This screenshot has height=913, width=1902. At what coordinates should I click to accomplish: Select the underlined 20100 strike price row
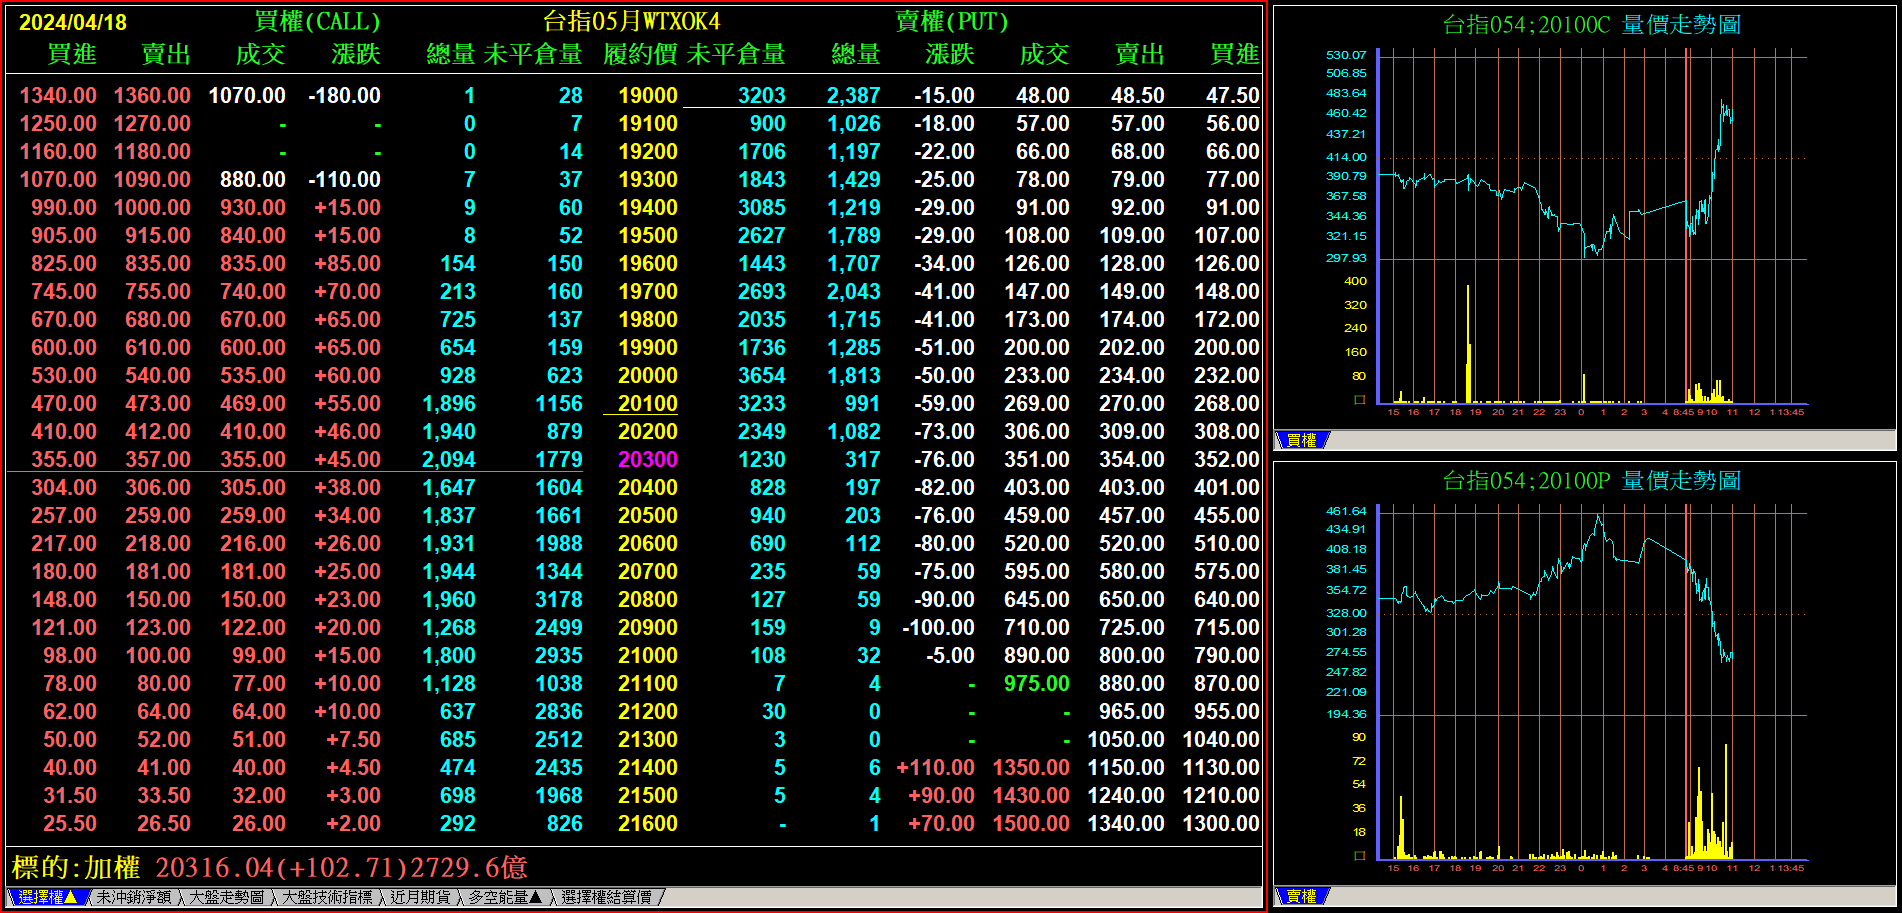tap(647, 403)
